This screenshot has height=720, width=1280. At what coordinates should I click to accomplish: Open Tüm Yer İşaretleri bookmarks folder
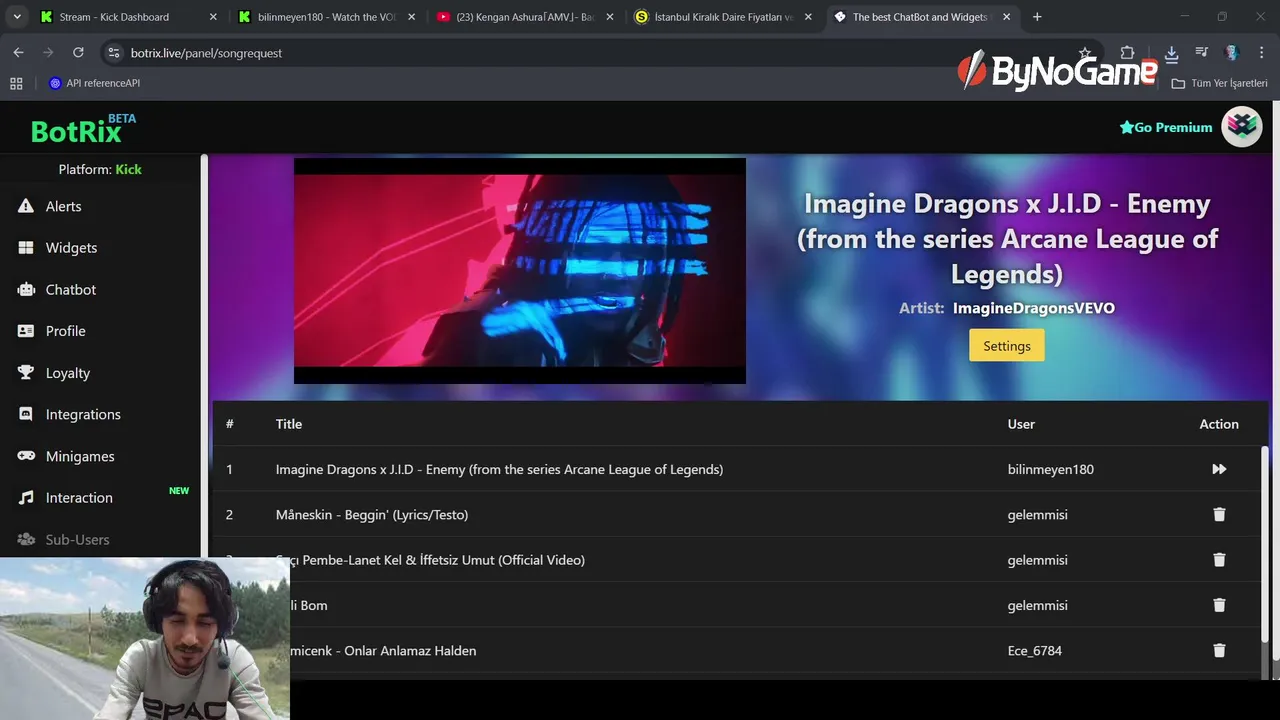1219,83
